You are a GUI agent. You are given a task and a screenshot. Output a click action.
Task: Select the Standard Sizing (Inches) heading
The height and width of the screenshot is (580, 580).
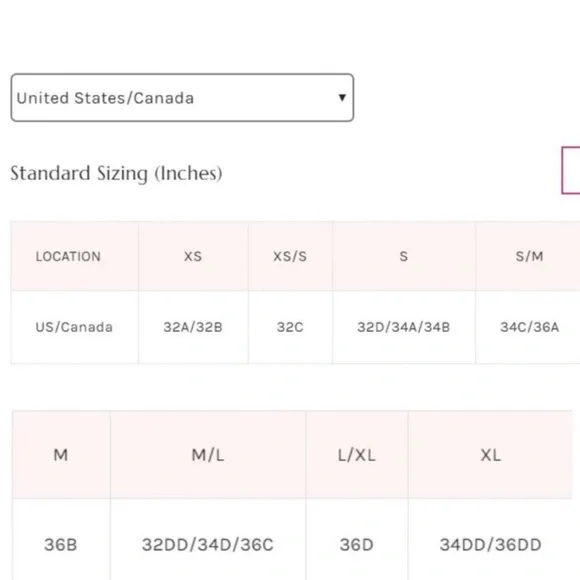click(116, 173)
